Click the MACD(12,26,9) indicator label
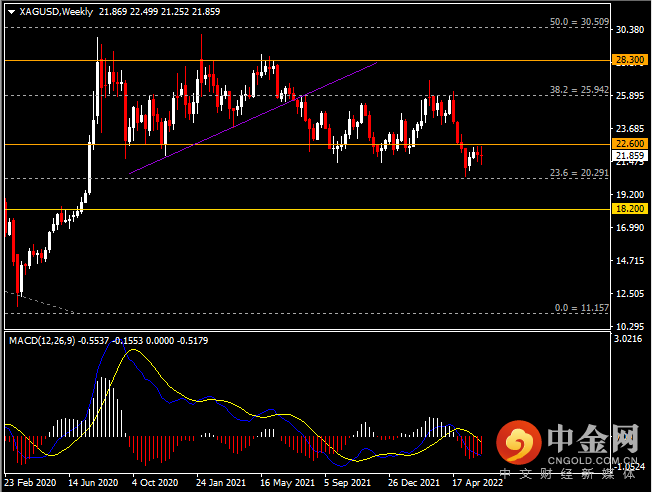 [x=42, y=341]
